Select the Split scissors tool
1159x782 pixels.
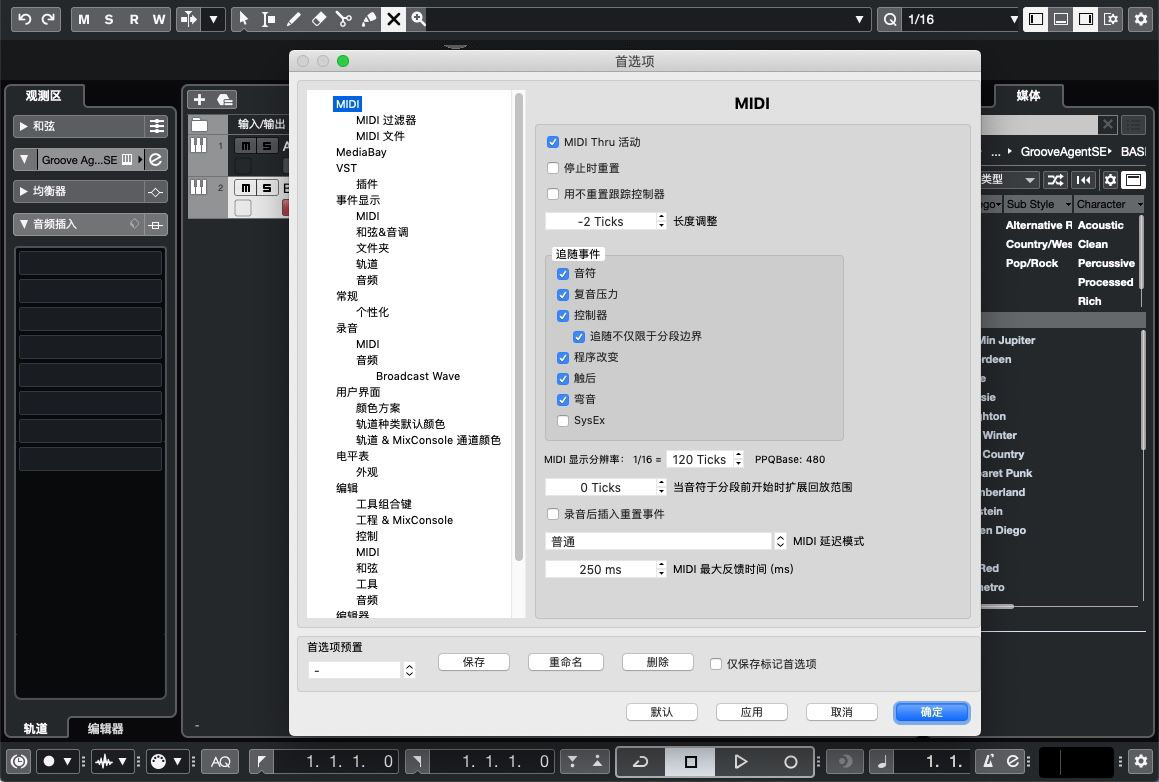pyautogui.click(x=344, y=19)
